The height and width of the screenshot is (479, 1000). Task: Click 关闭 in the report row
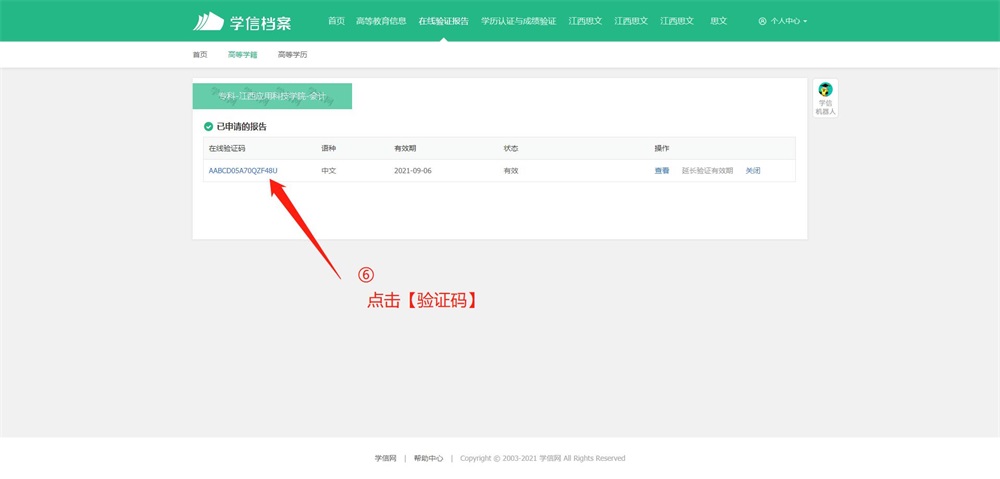[x=753, y=171]
